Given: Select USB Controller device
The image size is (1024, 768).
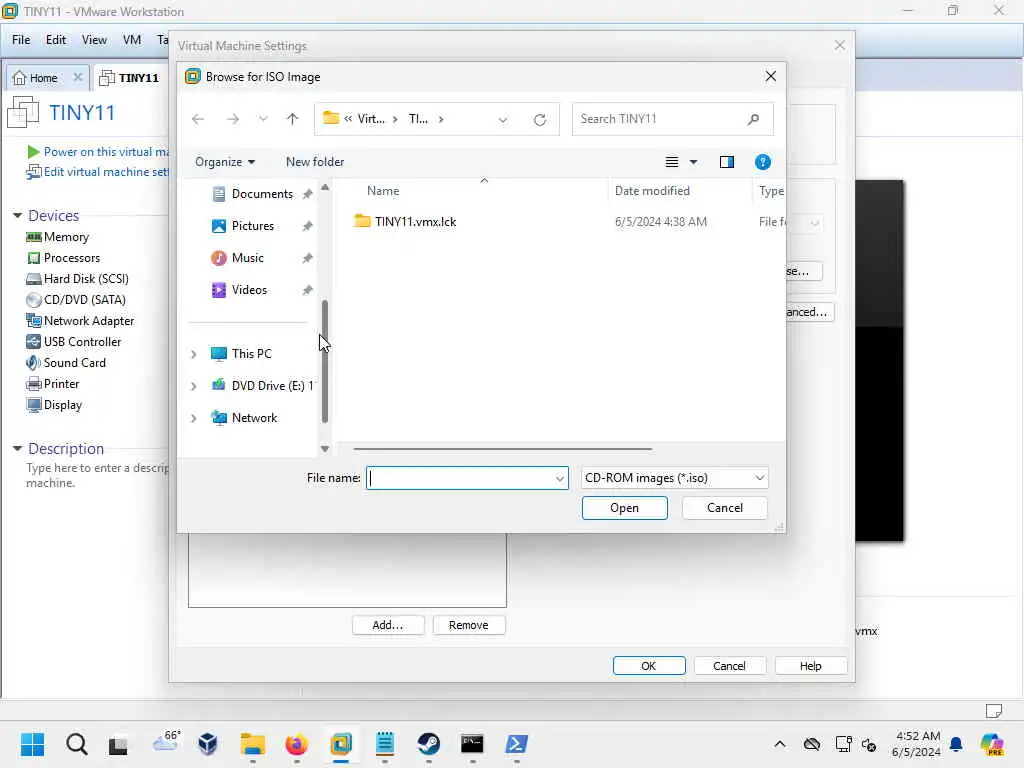Looking at the screenshot, I should tap(73, 342).
